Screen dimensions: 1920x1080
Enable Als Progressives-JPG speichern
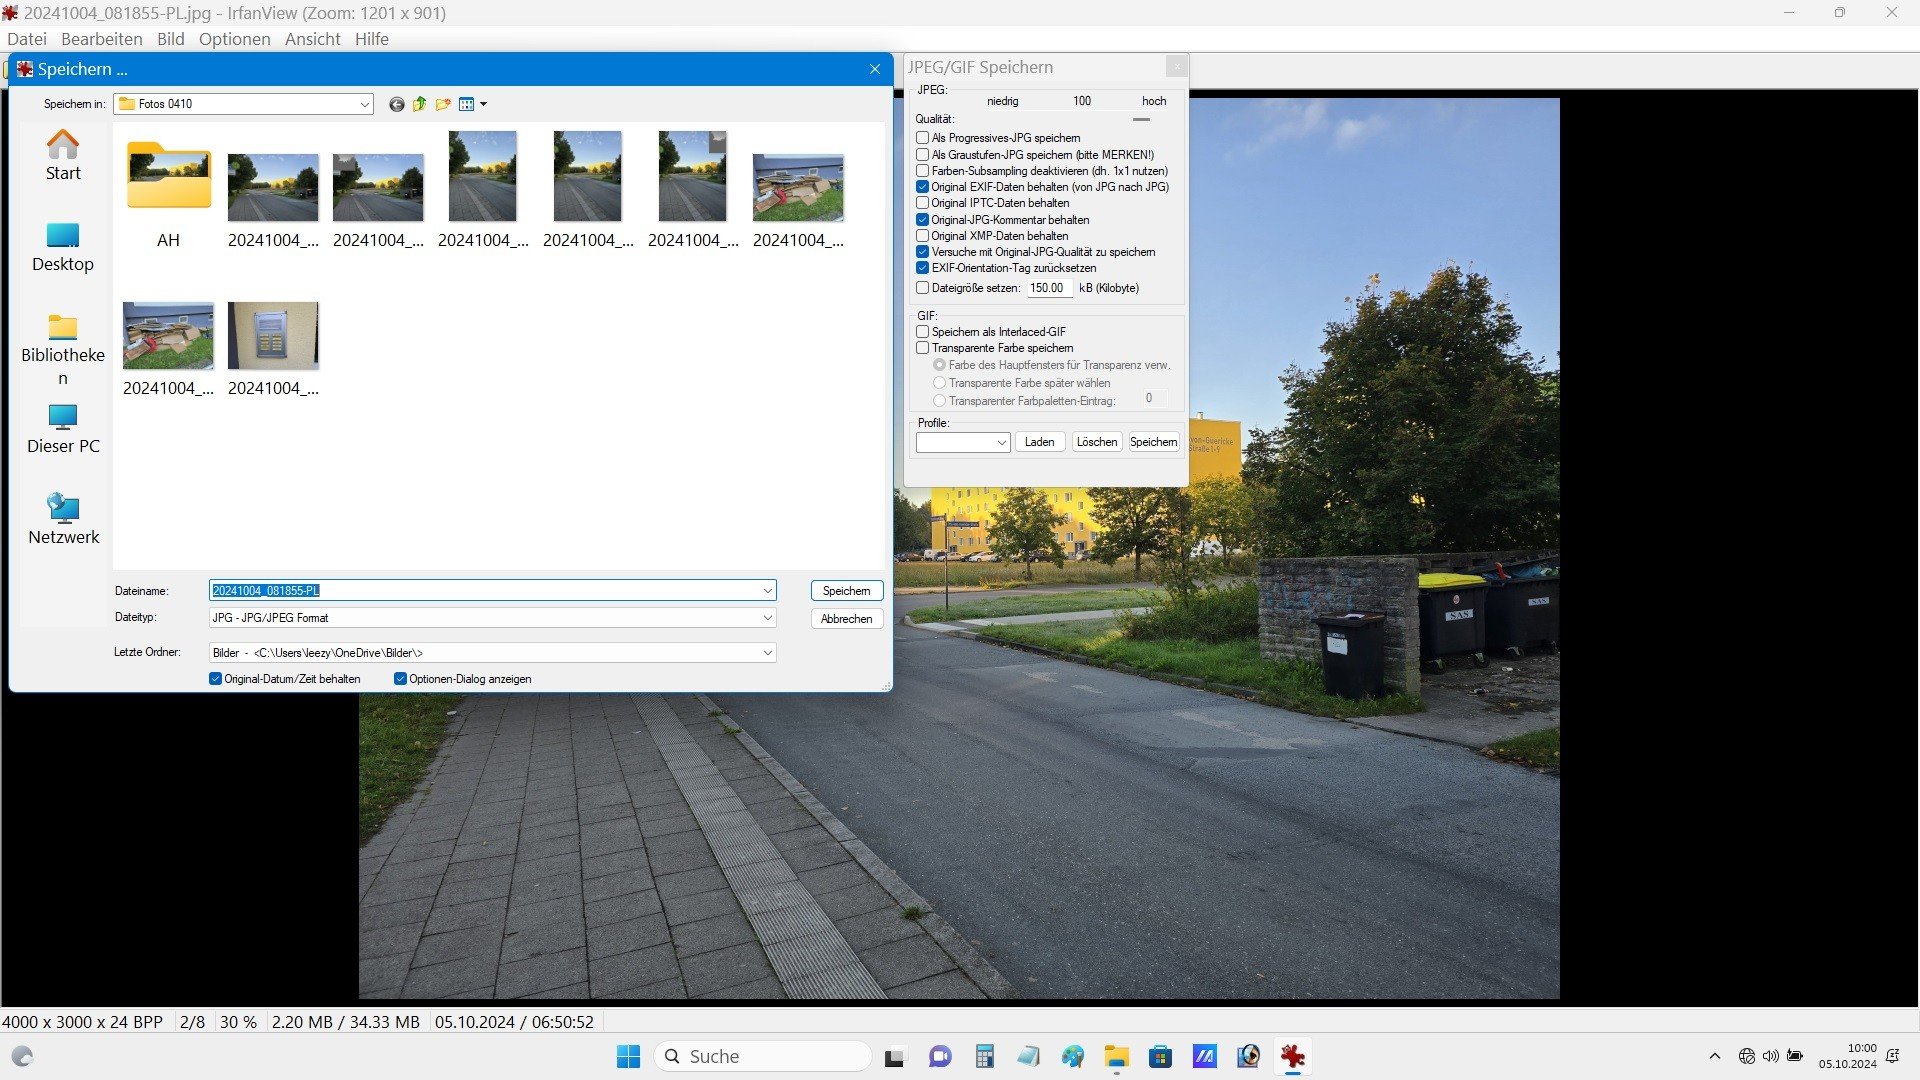[923, 138]
